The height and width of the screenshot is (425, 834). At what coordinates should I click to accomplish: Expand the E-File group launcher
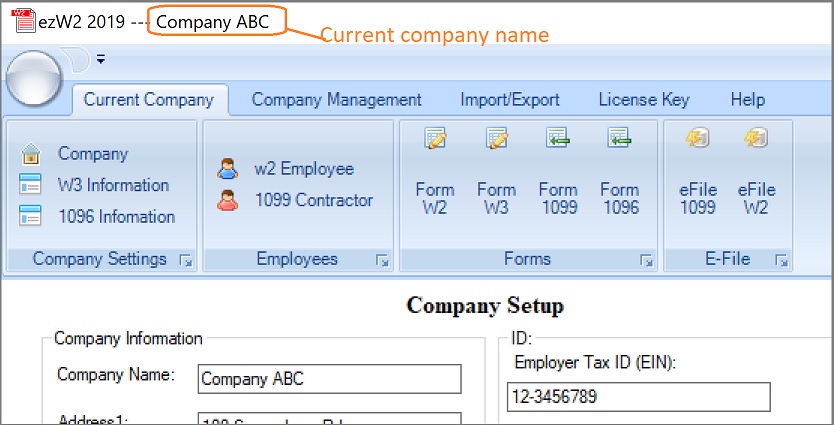click(x=781, y=260)
